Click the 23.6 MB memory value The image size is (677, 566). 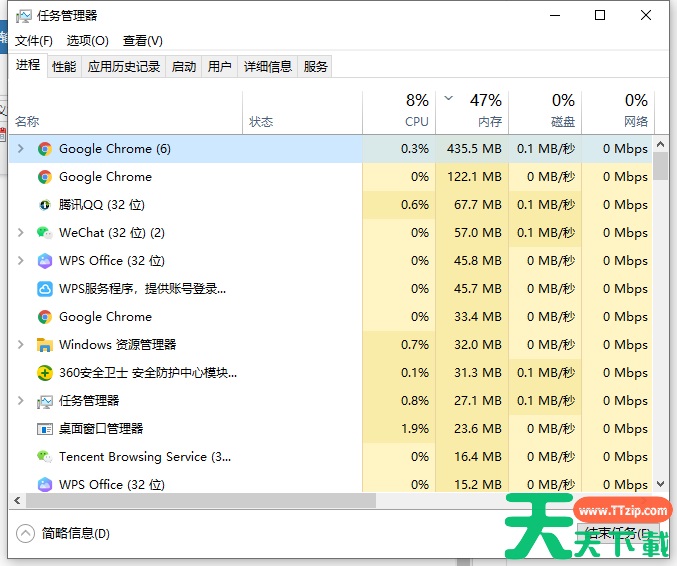[478, 428]
